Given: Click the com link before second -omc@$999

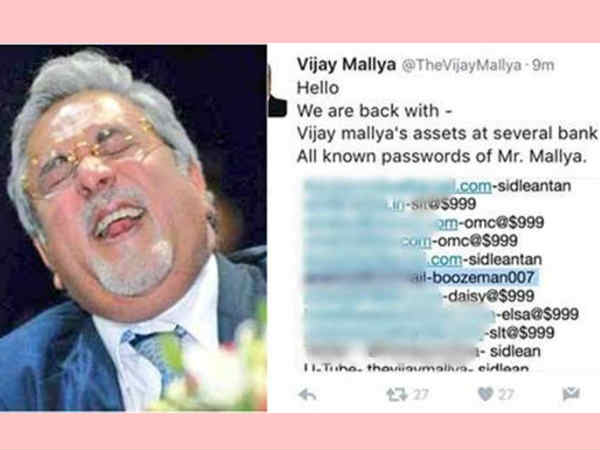Looking at the screenshot, I should [x=417, y=241].
